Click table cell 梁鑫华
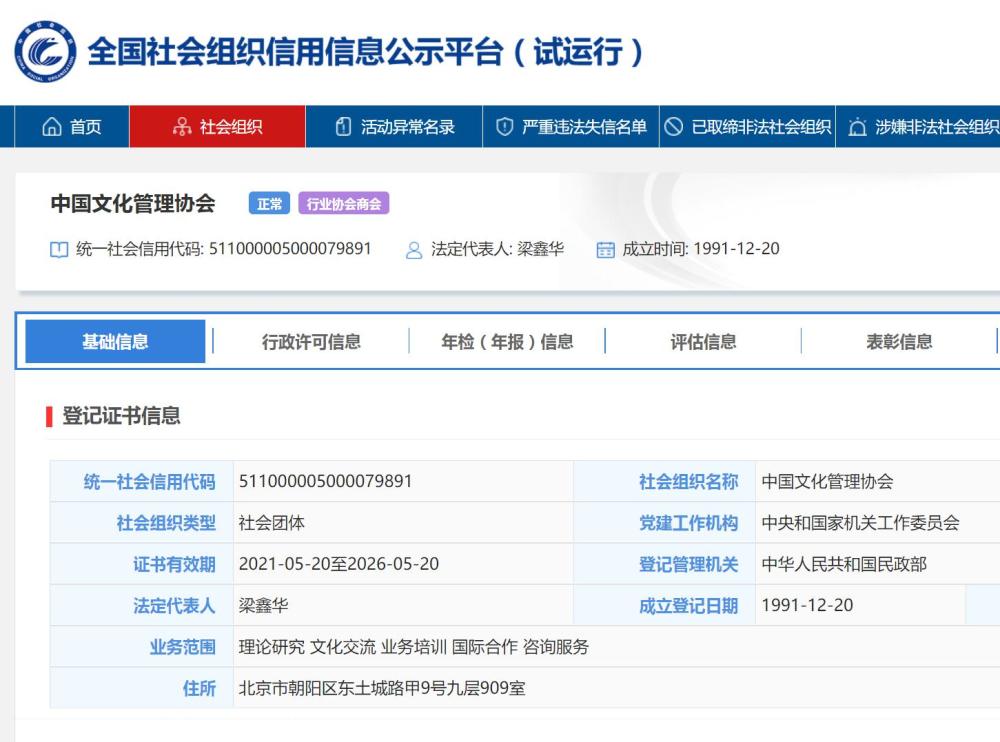 [263, 605]
